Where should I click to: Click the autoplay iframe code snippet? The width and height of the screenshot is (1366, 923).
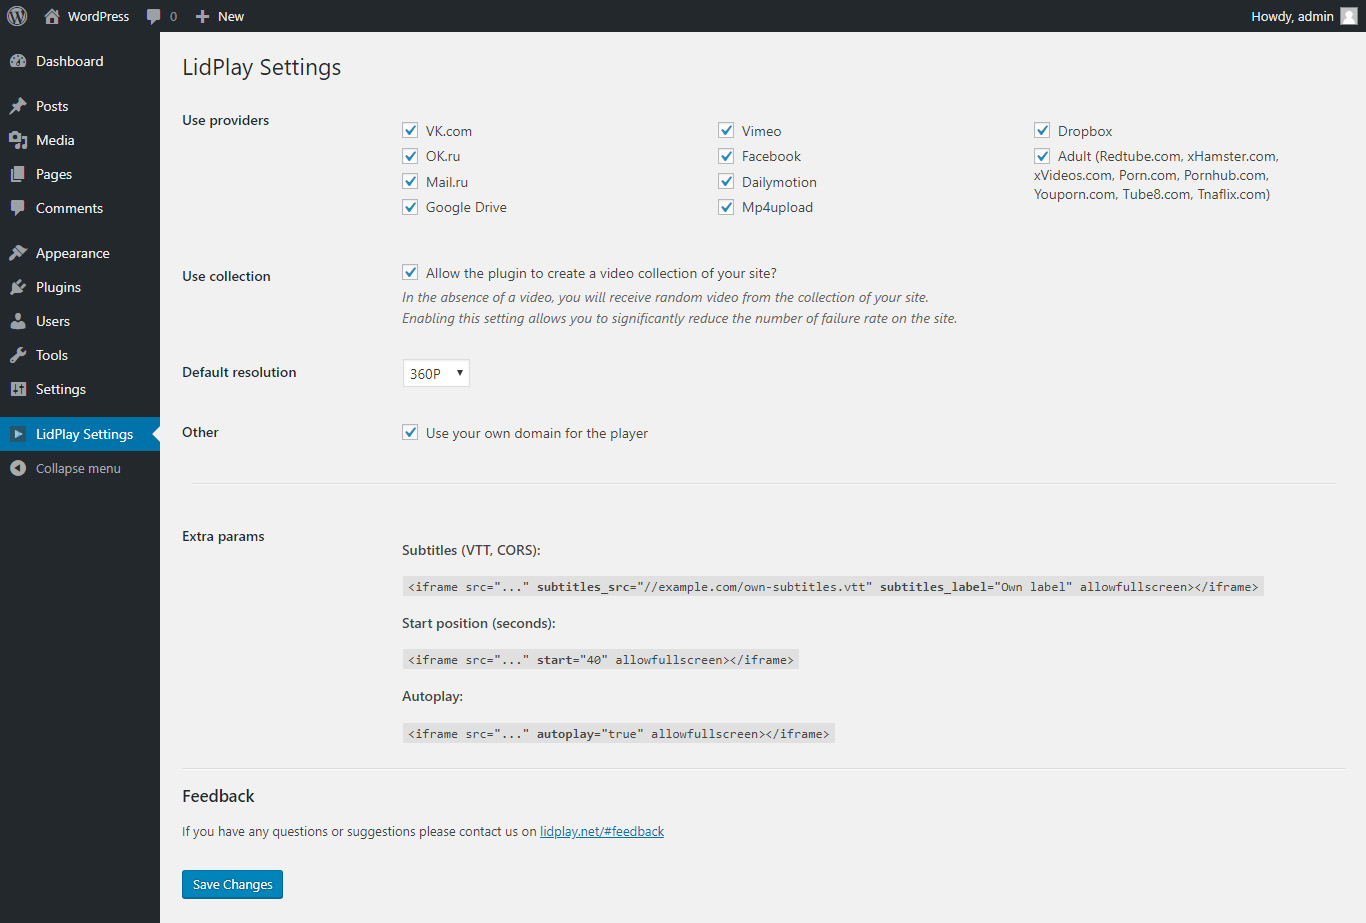(619, 733)
